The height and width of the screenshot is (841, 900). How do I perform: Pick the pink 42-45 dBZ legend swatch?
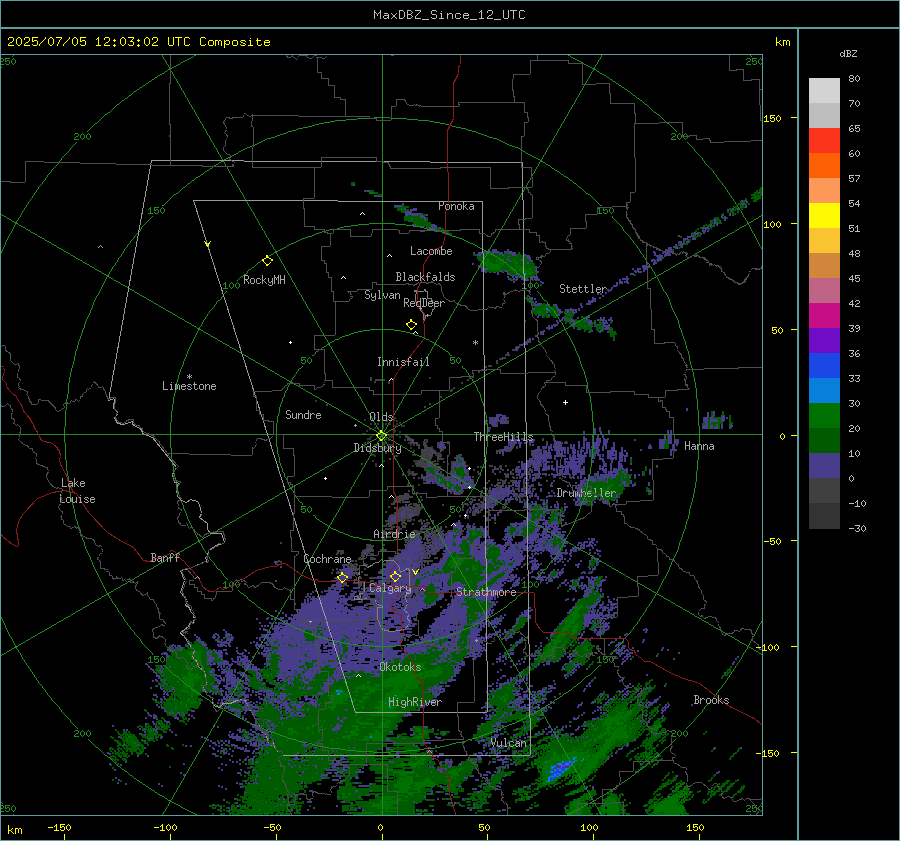824,290
